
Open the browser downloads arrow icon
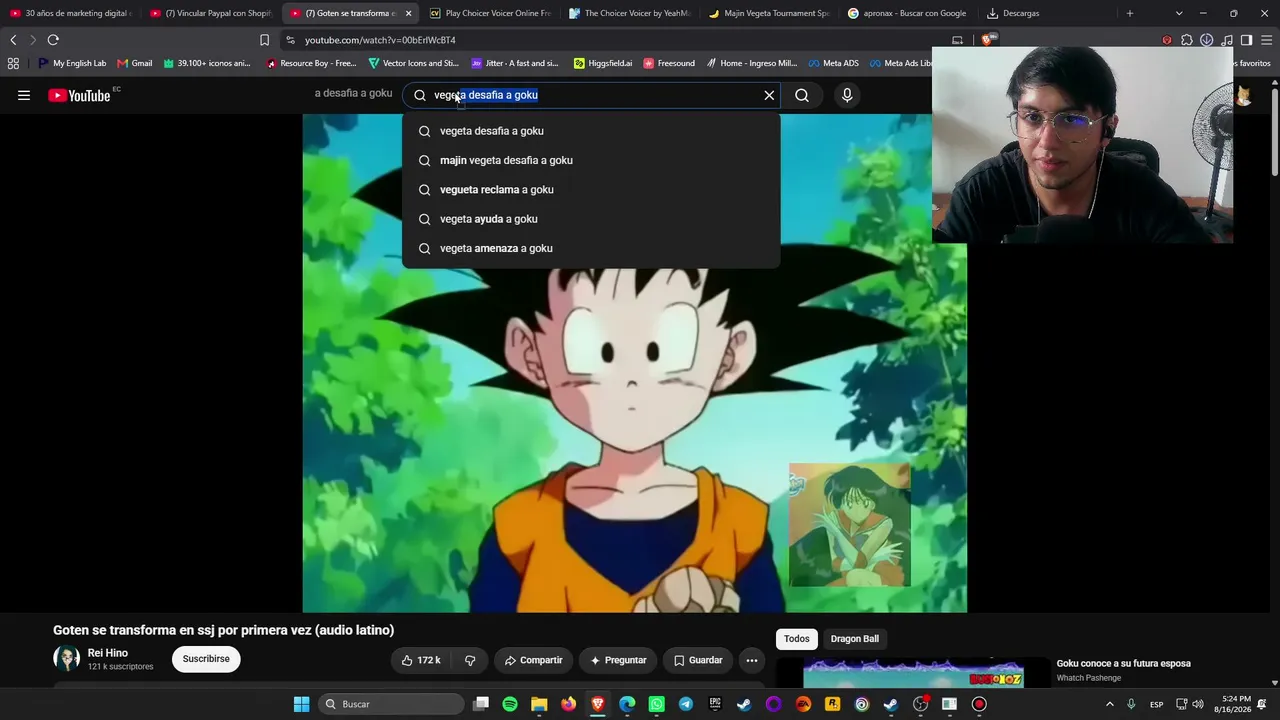[x=1207, y=40]
